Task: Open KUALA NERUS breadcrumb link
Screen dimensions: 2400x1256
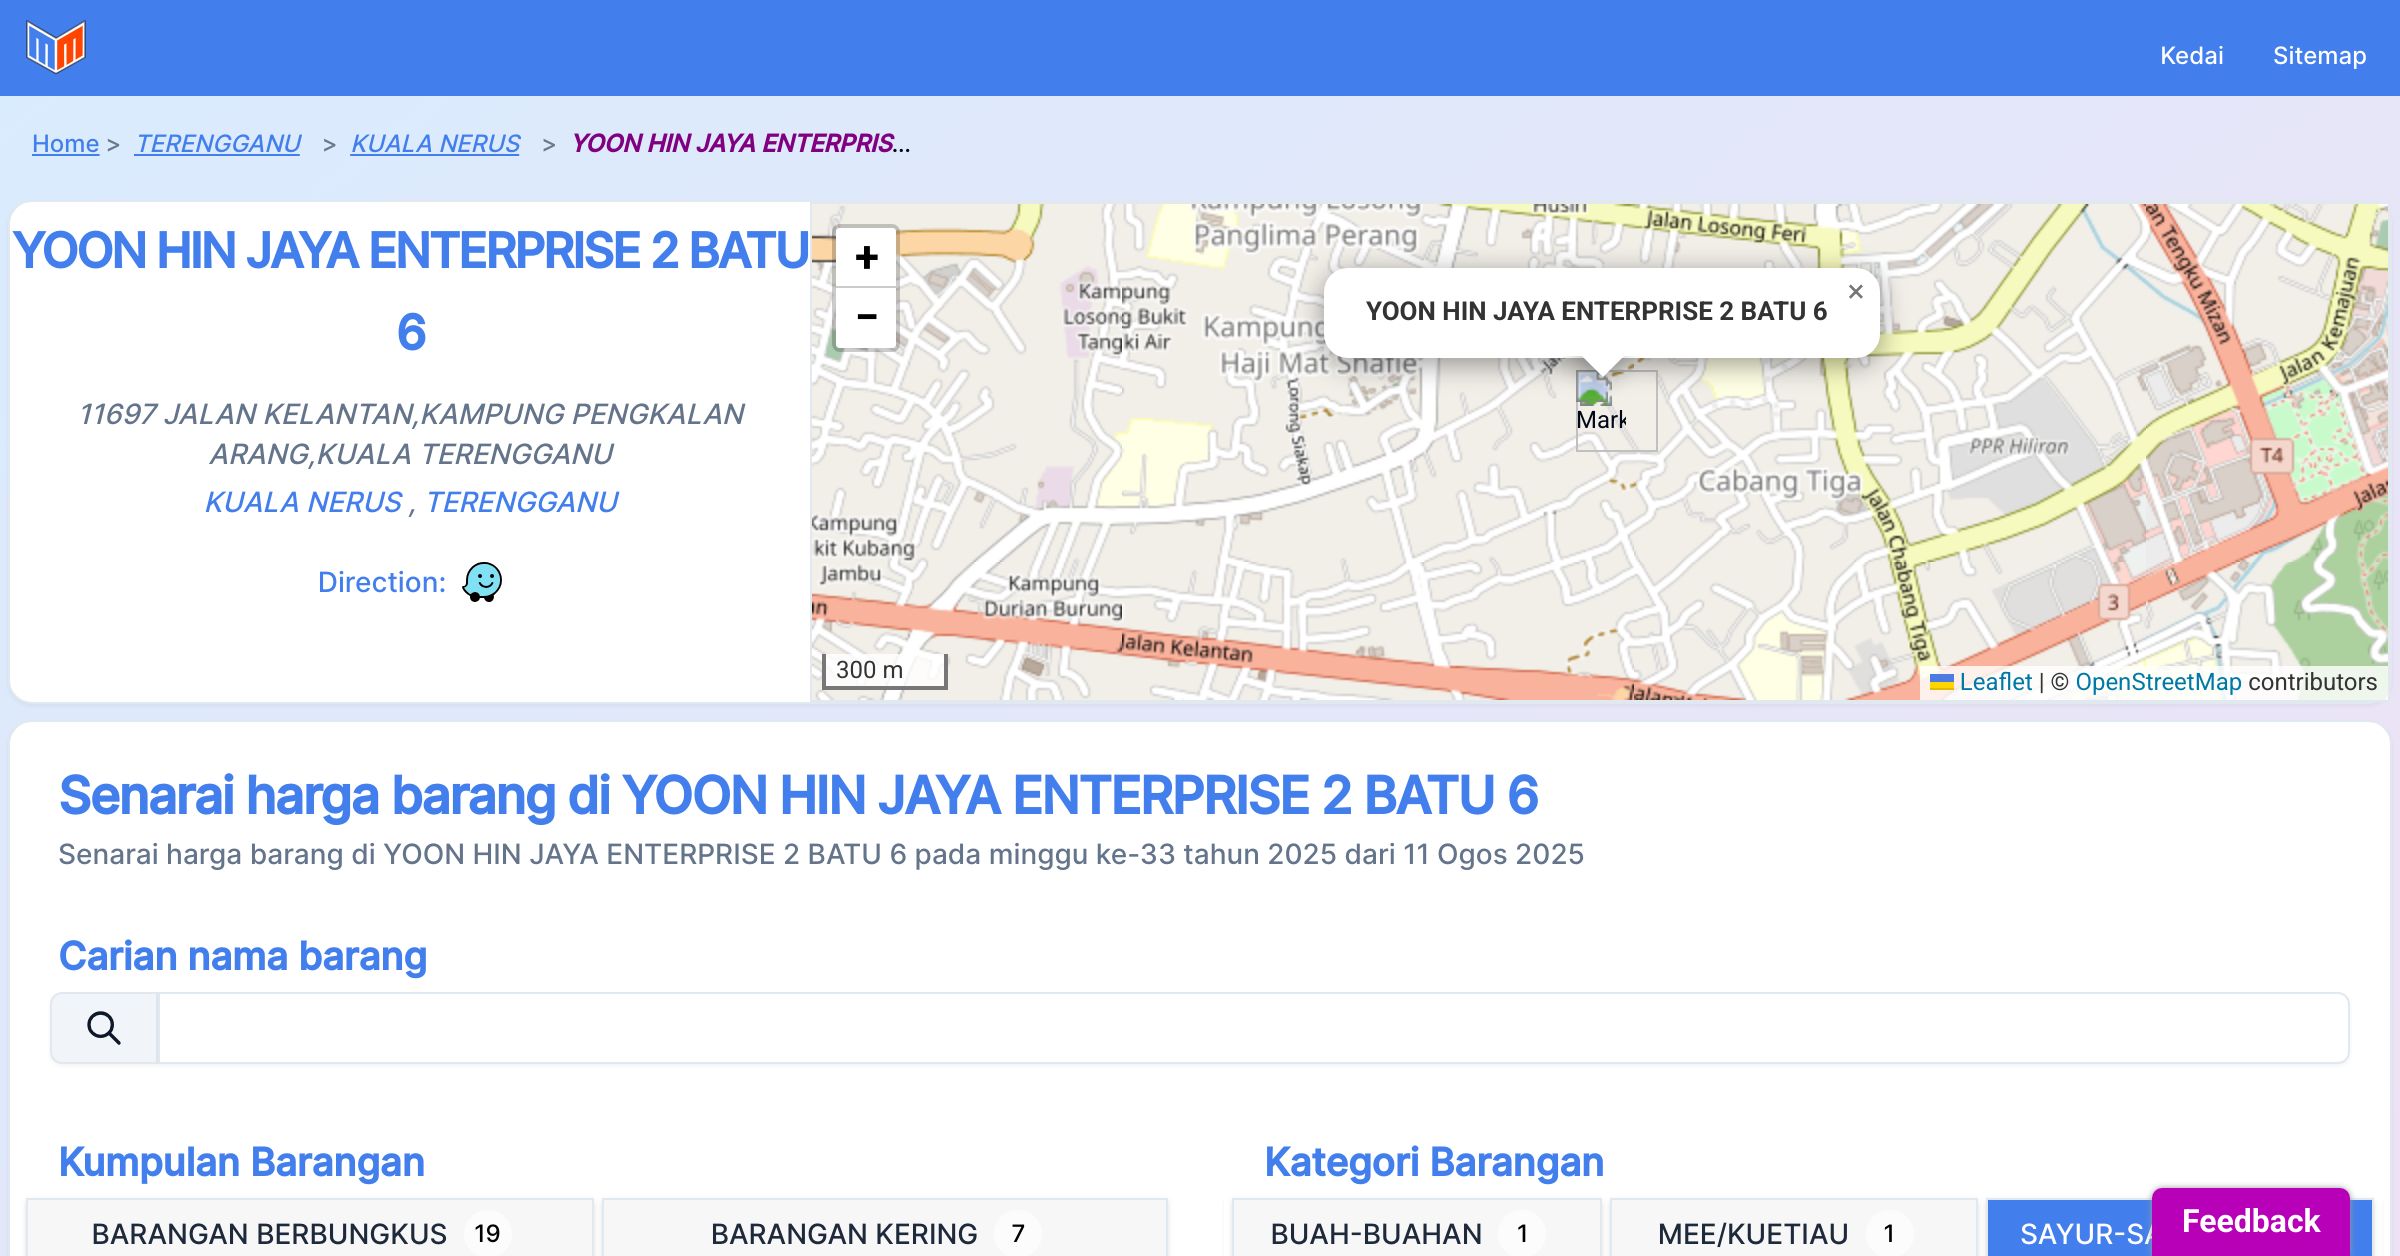Action: click(435, 144)
